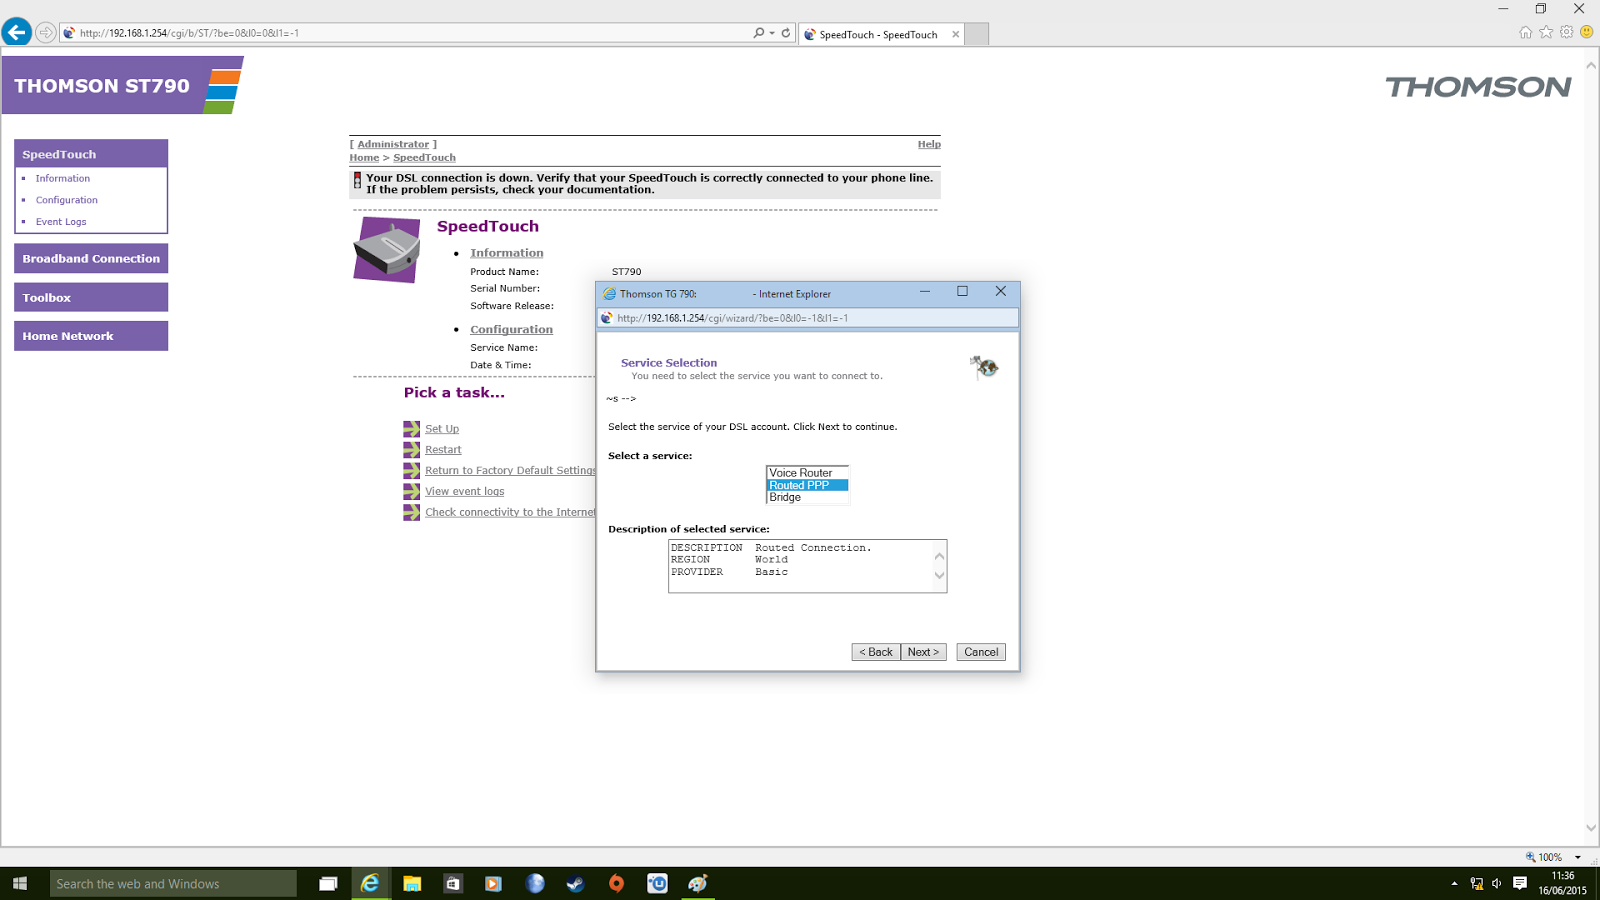
Task: Select Voice Router in the service list
Action: point(807,473)
